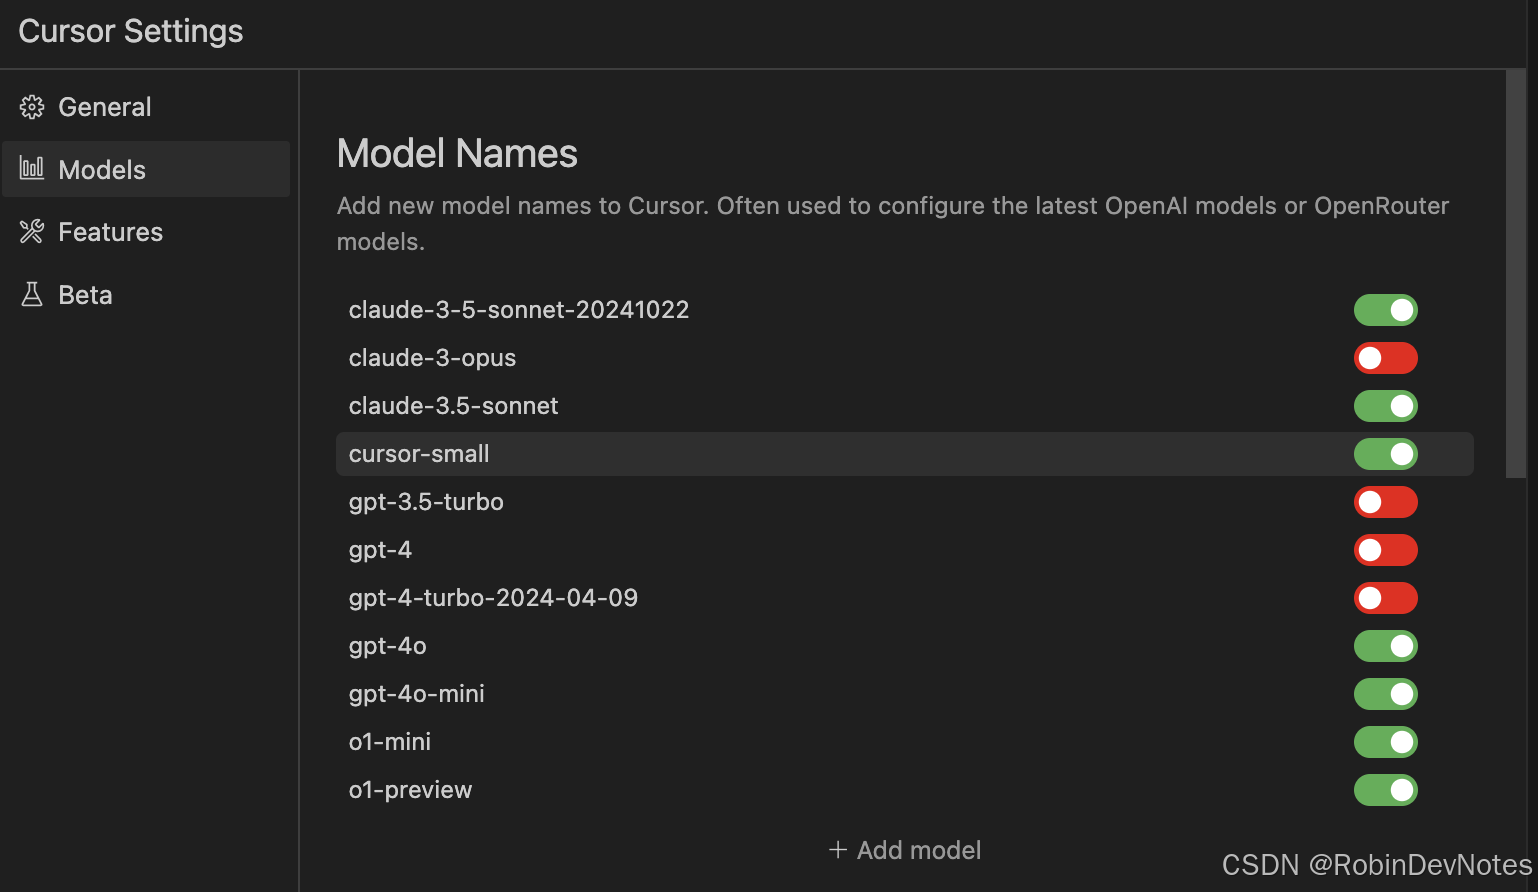Screen dimensions: 1538x892
Task: Enable gpt-4-turbo-2024-04-09 model
Action: tap(1385, 598)
